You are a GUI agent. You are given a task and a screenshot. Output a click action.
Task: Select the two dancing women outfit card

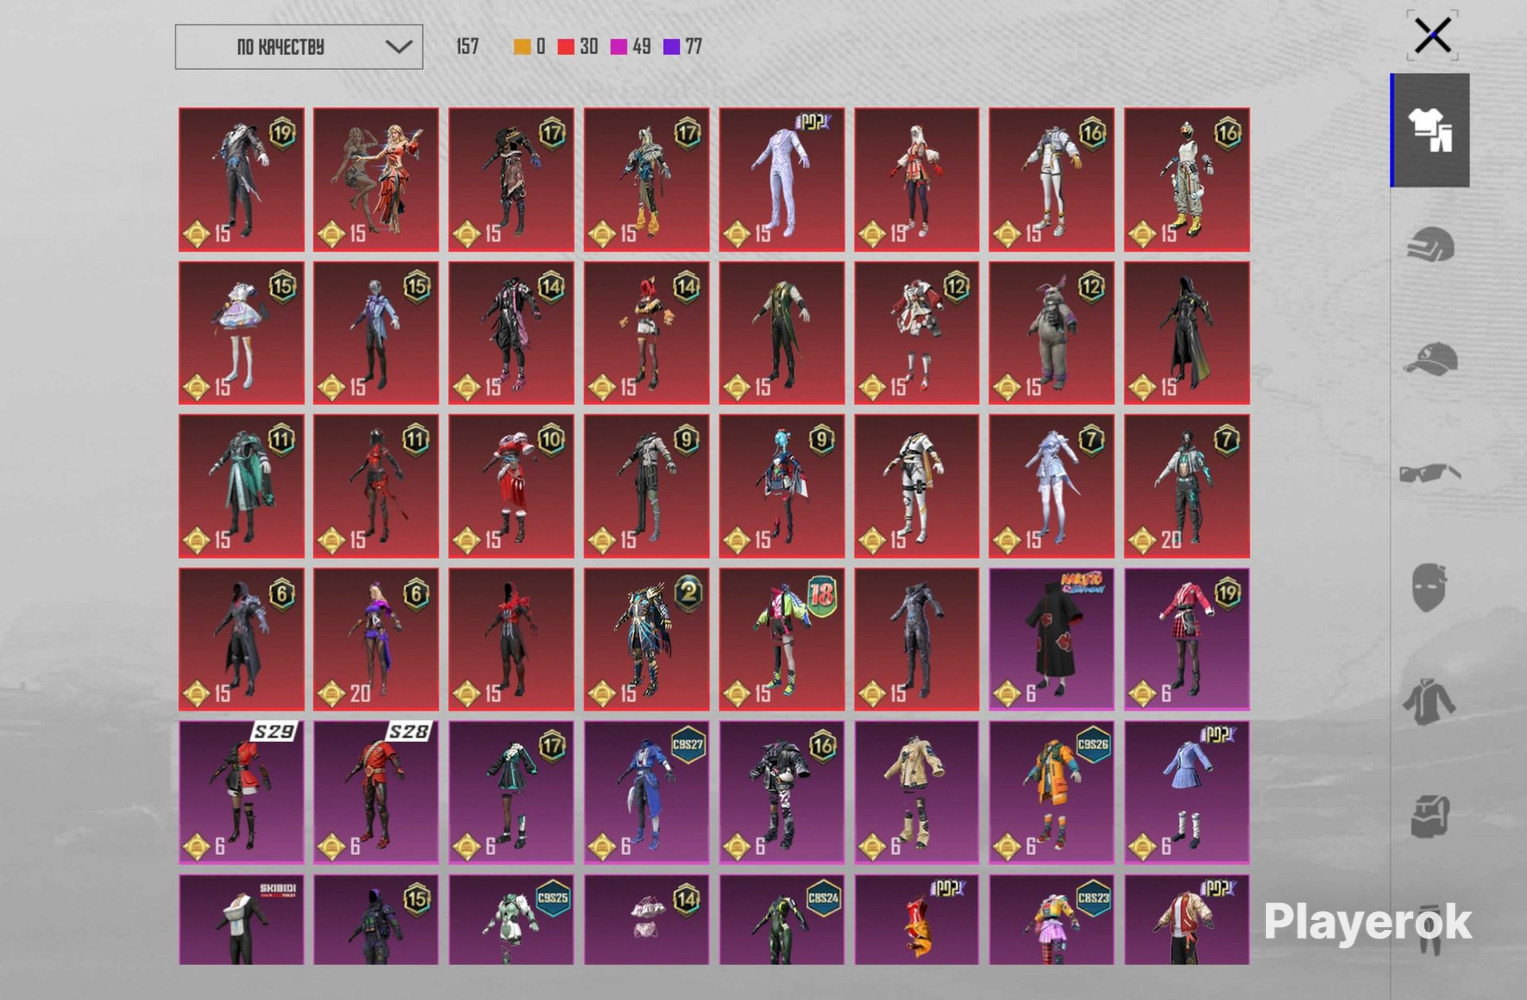coord(376,180)
